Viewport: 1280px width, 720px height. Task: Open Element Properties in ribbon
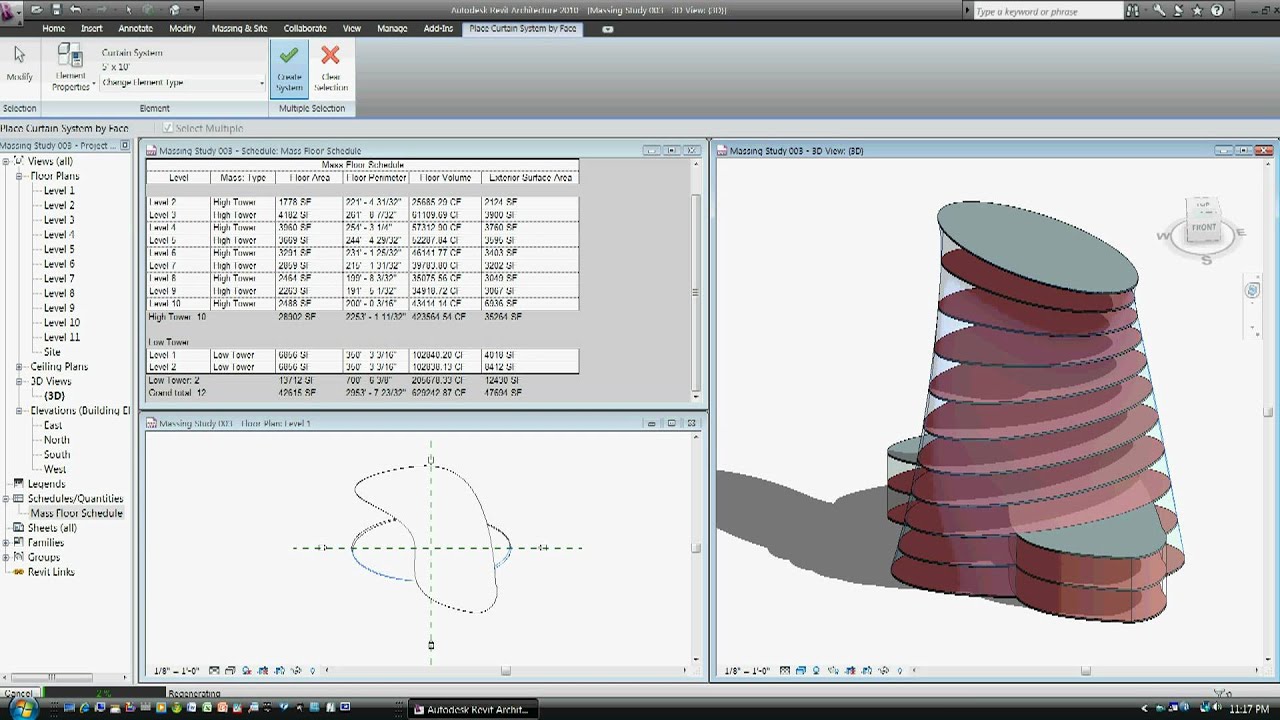(71, 67)
